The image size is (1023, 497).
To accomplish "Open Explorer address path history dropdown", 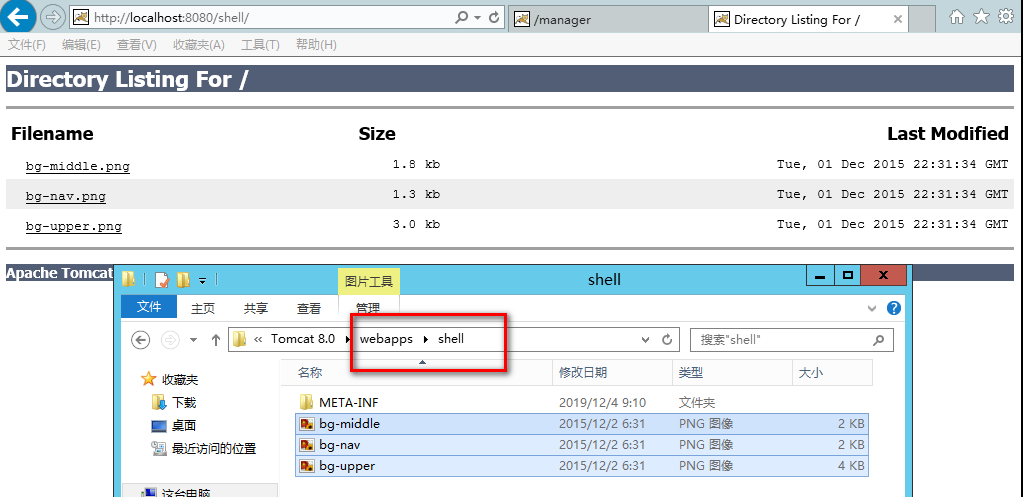I will coord(646,340).
